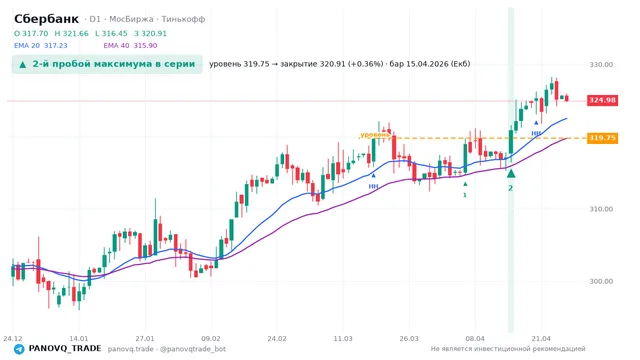
Task: Click the blue HH label under March candles
Action: point(373,187)
